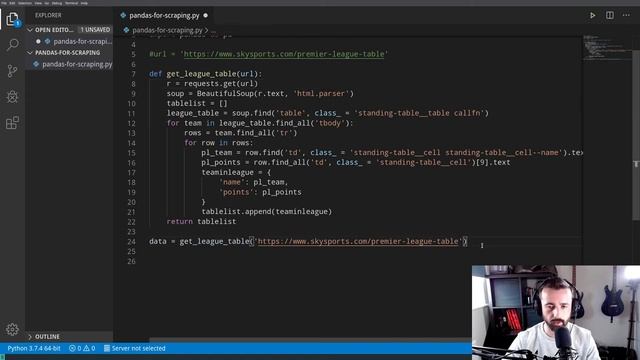Open the Help menu
This screenshot has width=640, height=360.
point(84,3)
